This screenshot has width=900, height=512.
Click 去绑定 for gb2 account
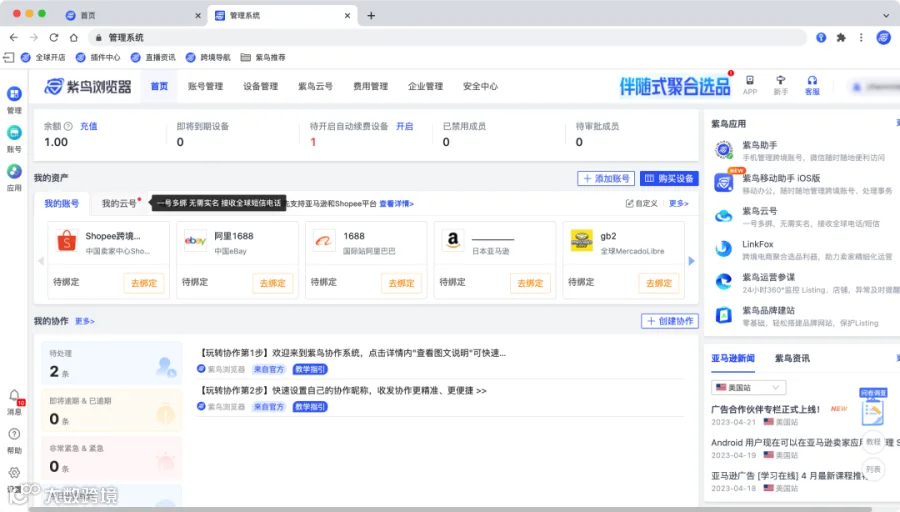[x=659, y=283]
